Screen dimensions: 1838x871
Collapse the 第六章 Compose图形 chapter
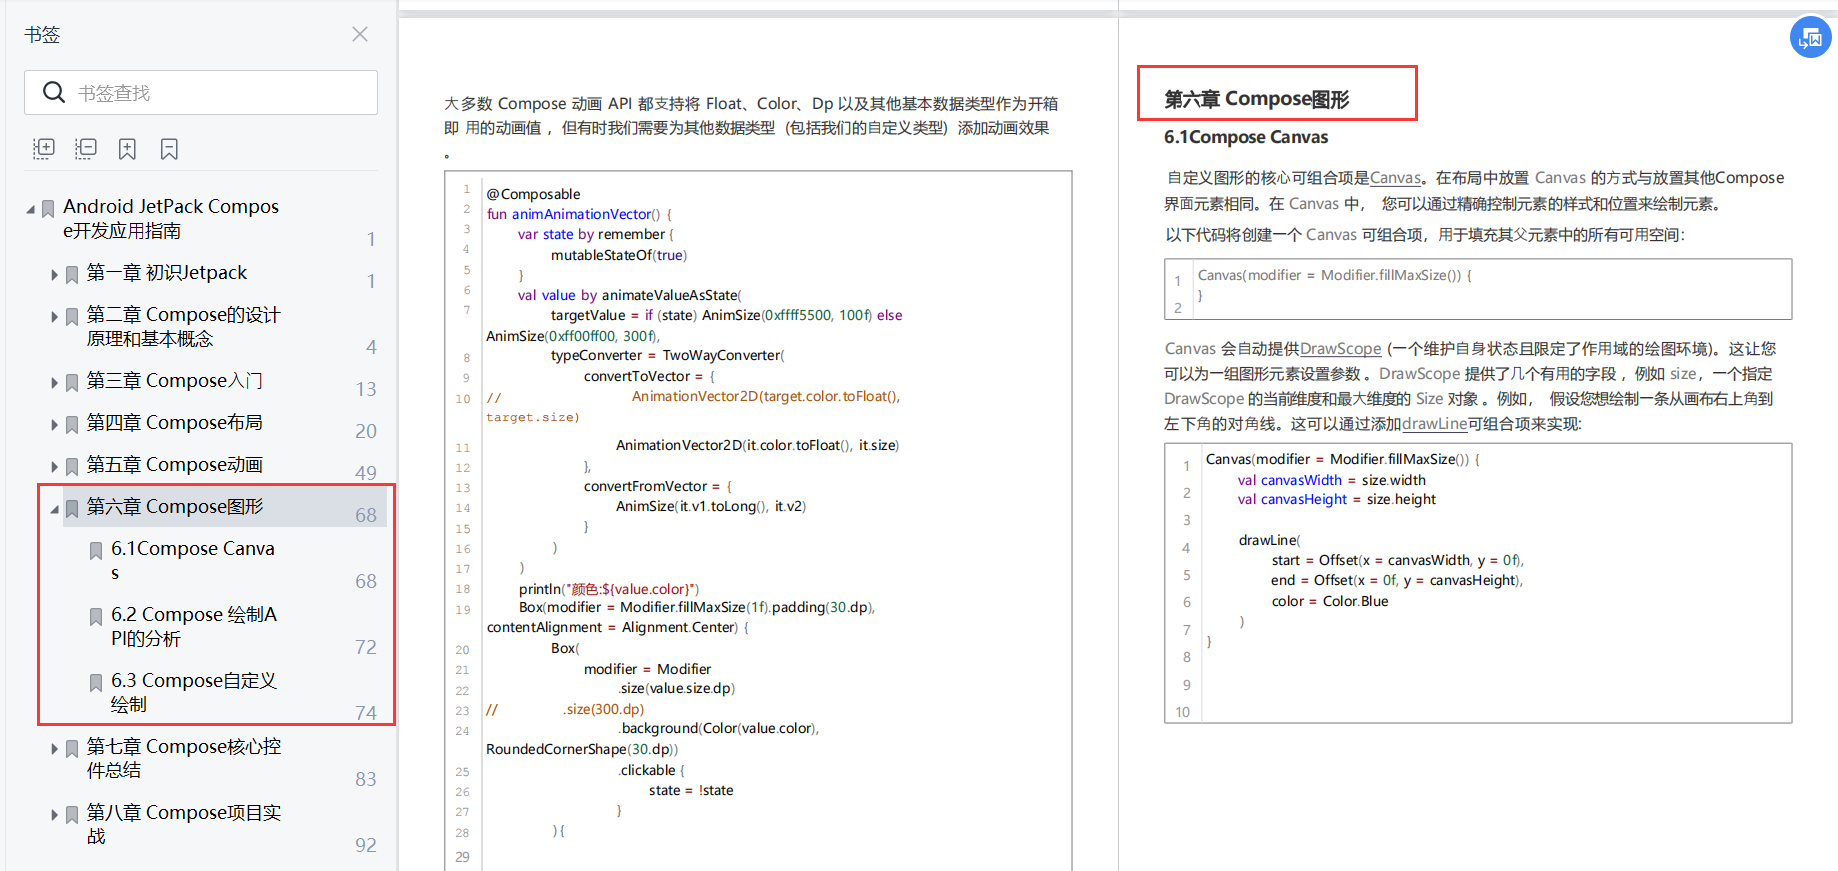[54, 509]
